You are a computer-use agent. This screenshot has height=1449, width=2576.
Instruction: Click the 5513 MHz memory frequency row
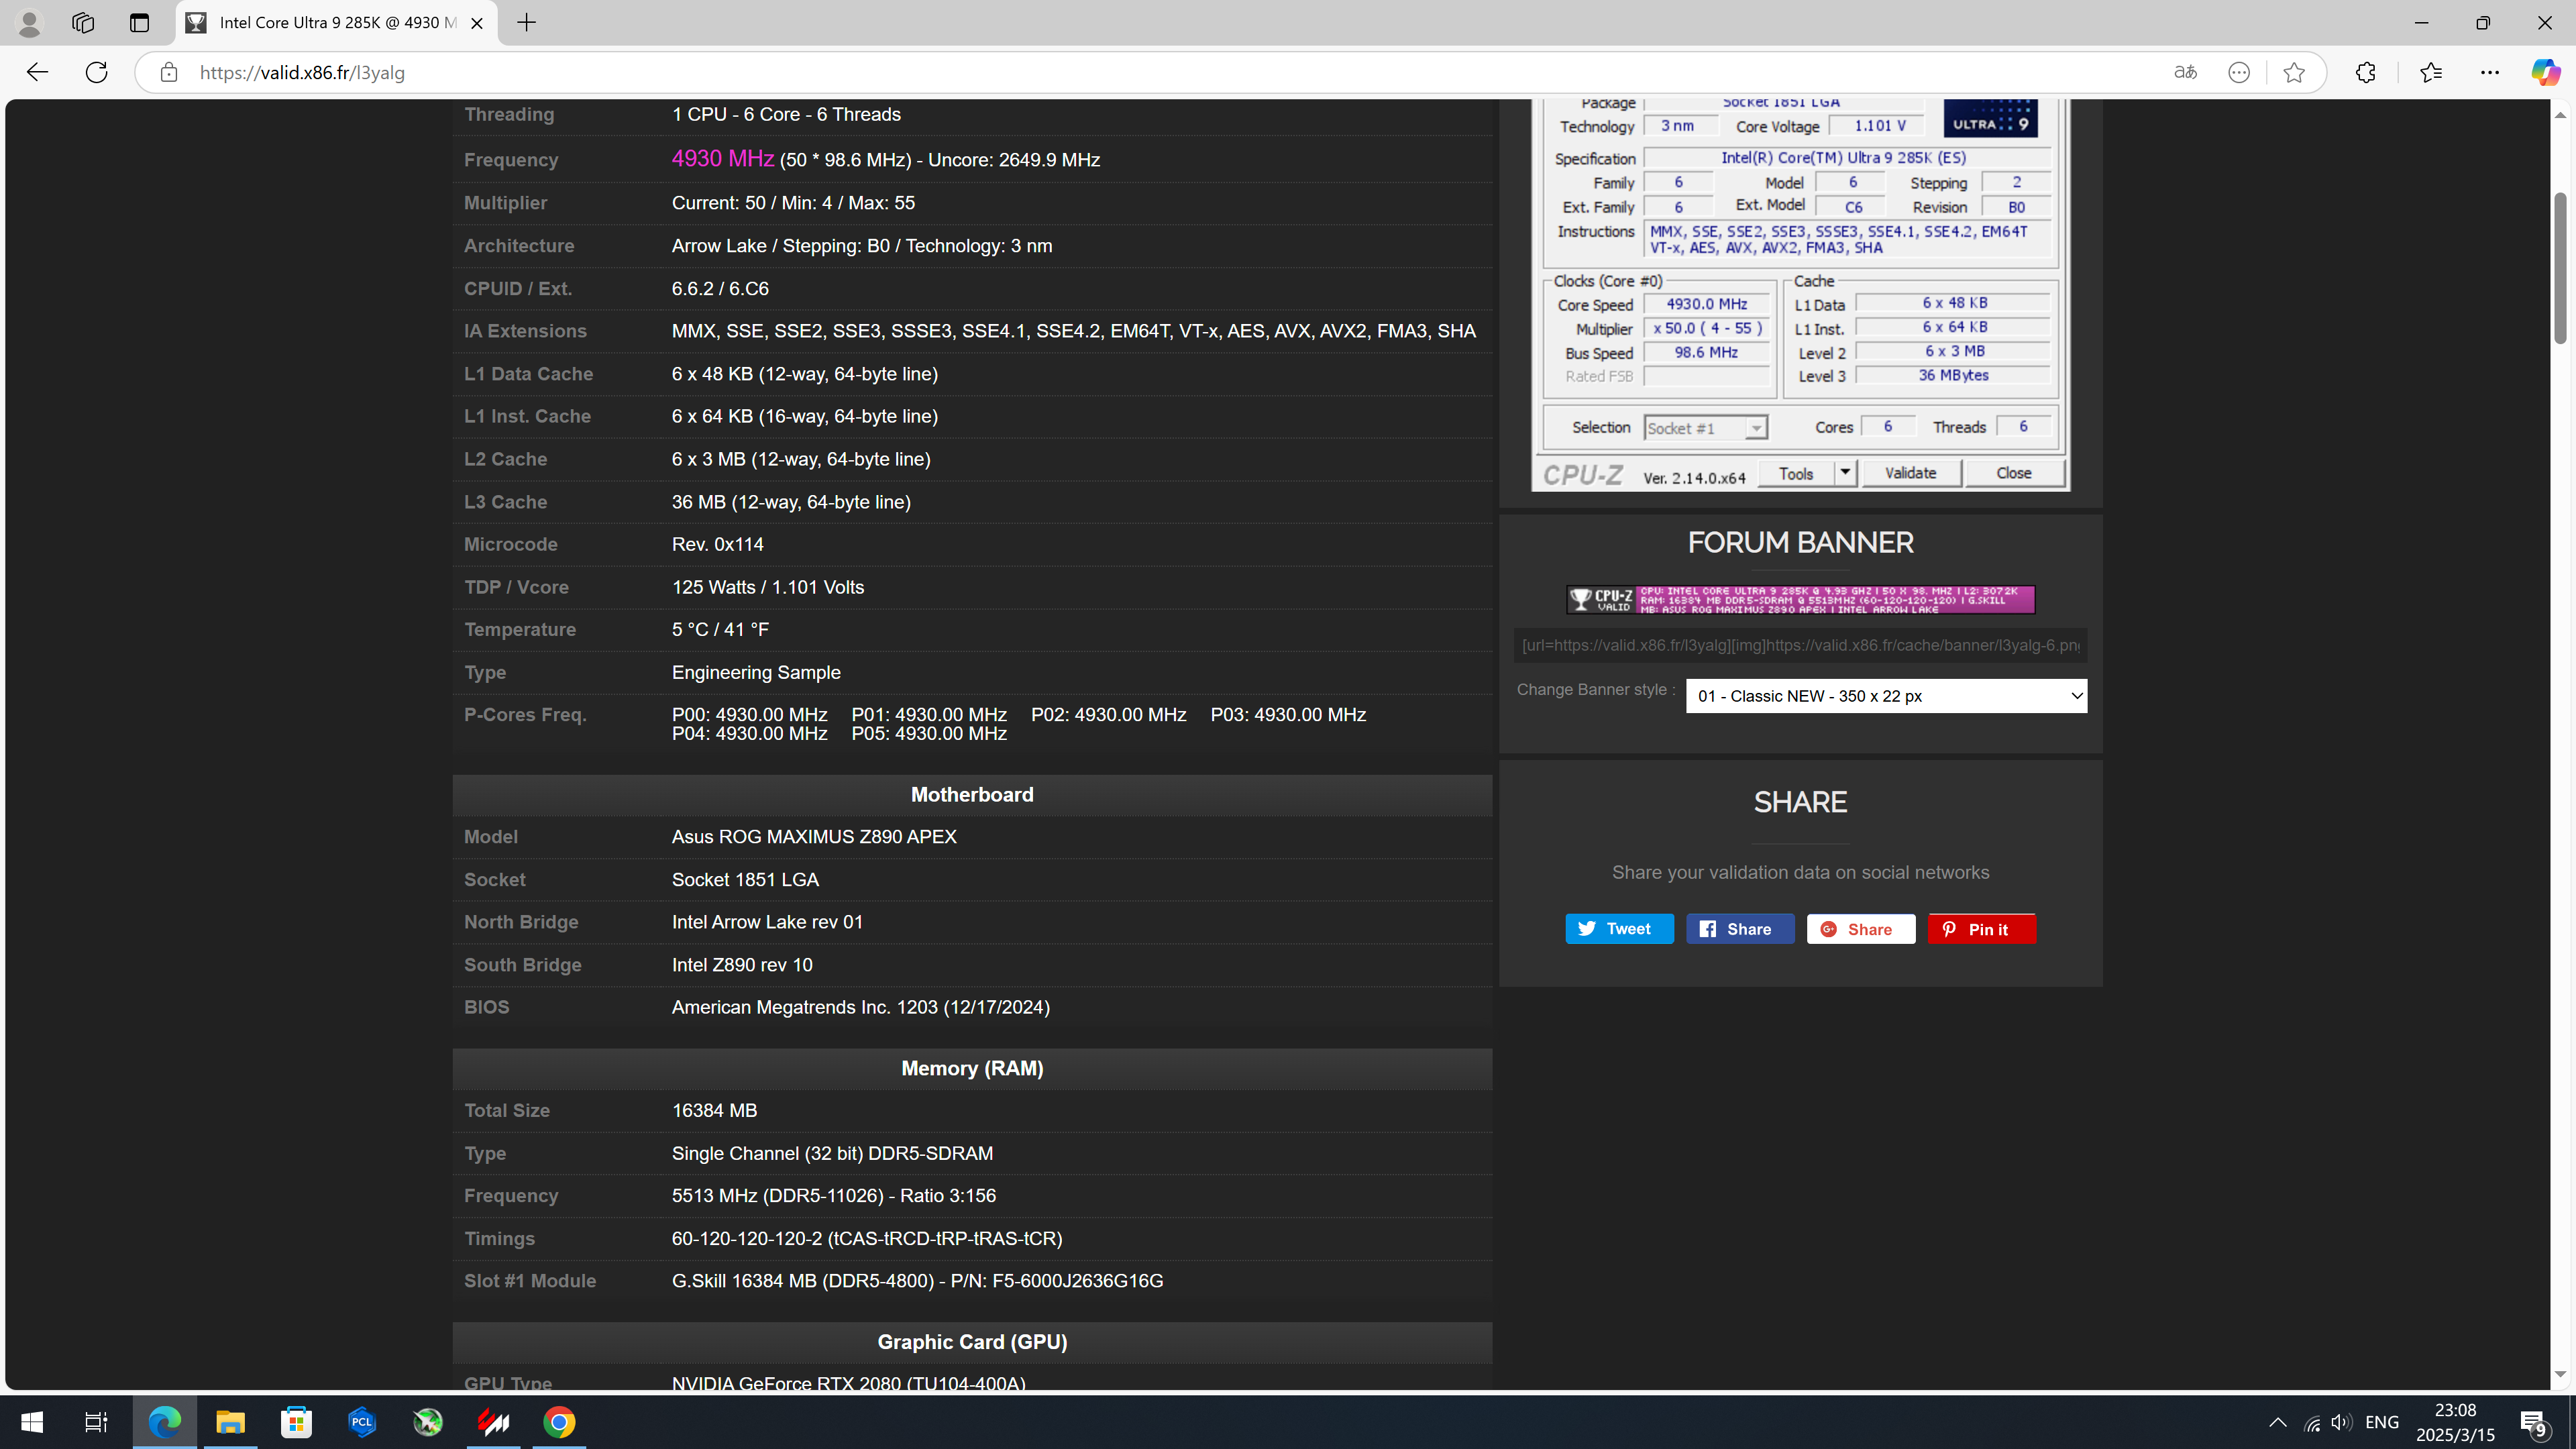coord(972,1196)
